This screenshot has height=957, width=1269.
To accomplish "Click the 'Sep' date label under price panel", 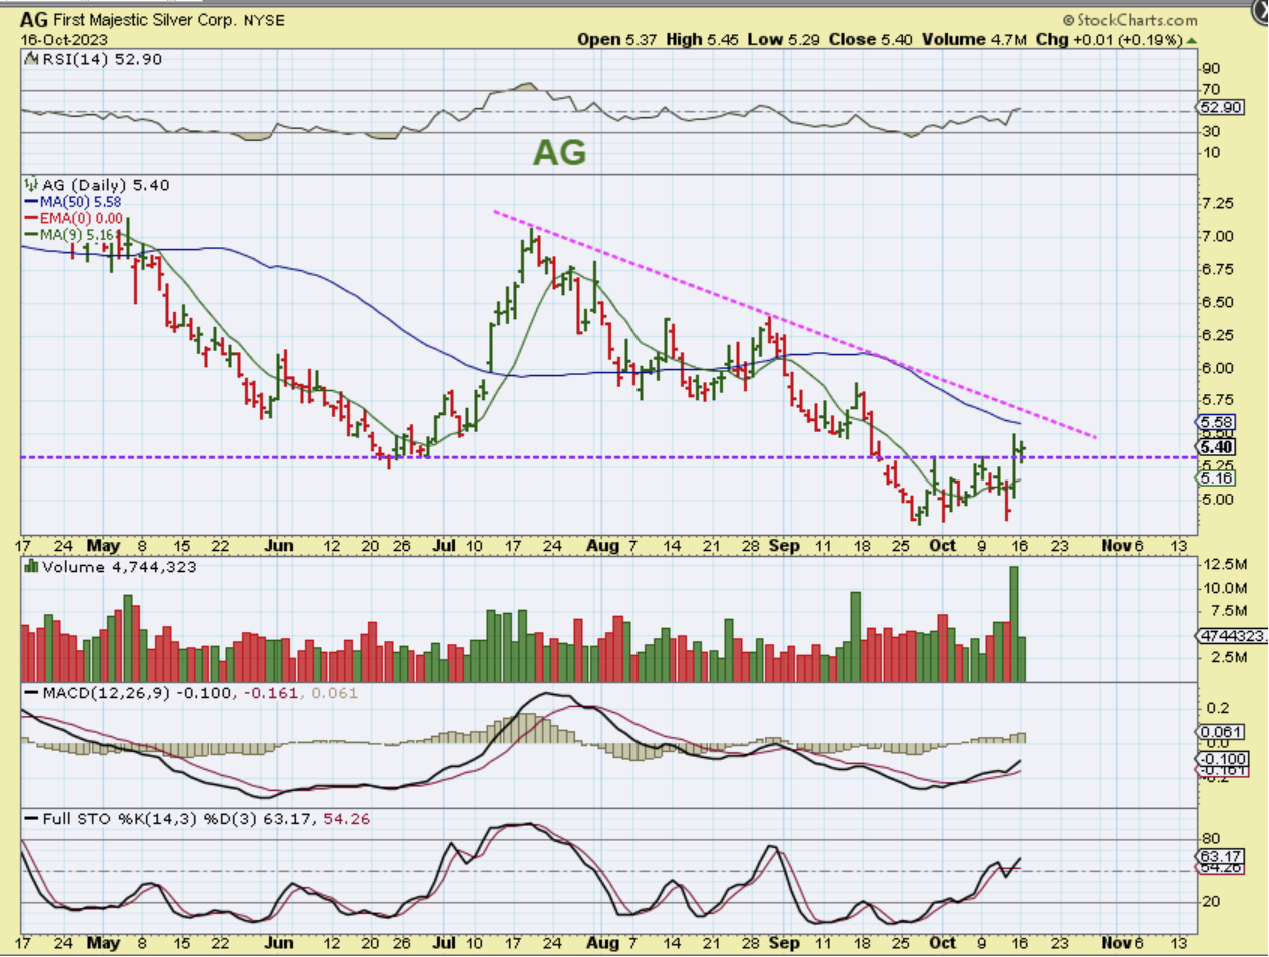I will click(784, 546).
